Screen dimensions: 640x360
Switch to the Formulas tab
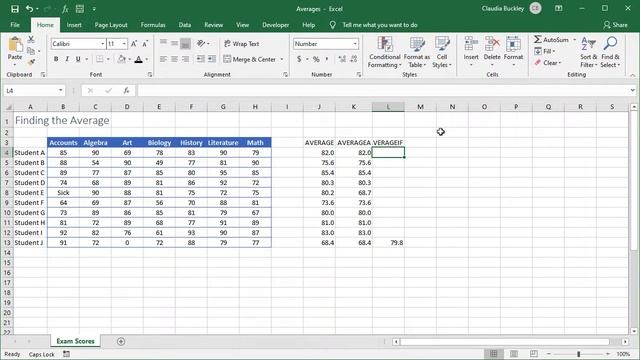(153, 25)
